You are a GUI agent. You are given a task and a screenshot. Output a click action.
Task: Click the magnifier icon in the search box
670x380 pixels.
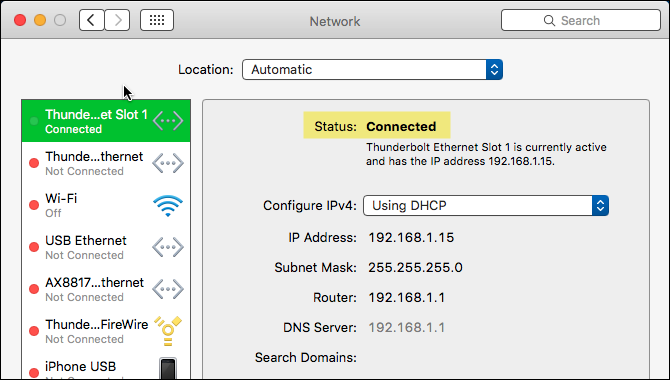pyautogui.click(x=549, y=21)
